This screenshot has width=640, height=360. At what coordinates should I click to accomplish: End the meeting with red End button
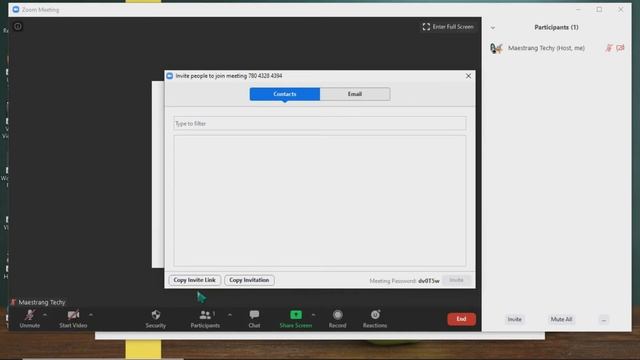461,319
